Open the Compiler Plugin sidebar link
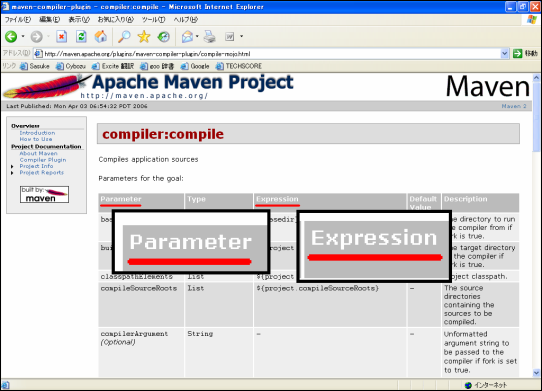Image resolution: width=542 pixels, height=391 pixels. coord(43,160)
